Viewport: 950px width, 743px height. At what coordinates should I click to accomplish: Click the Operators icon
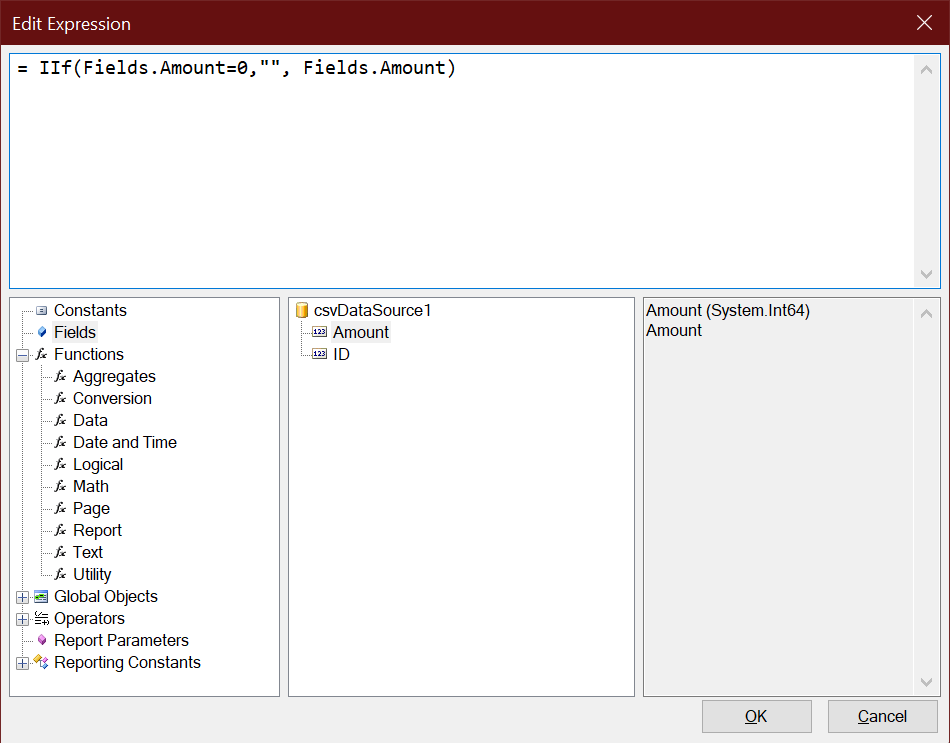click(41, 618)
